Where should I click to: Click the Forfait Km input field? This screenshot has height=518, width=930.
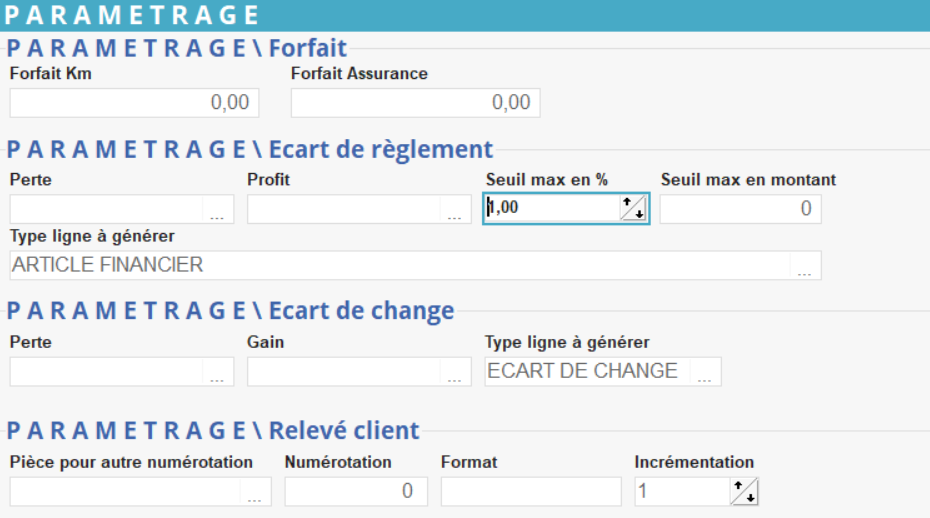tap(134, 103)
